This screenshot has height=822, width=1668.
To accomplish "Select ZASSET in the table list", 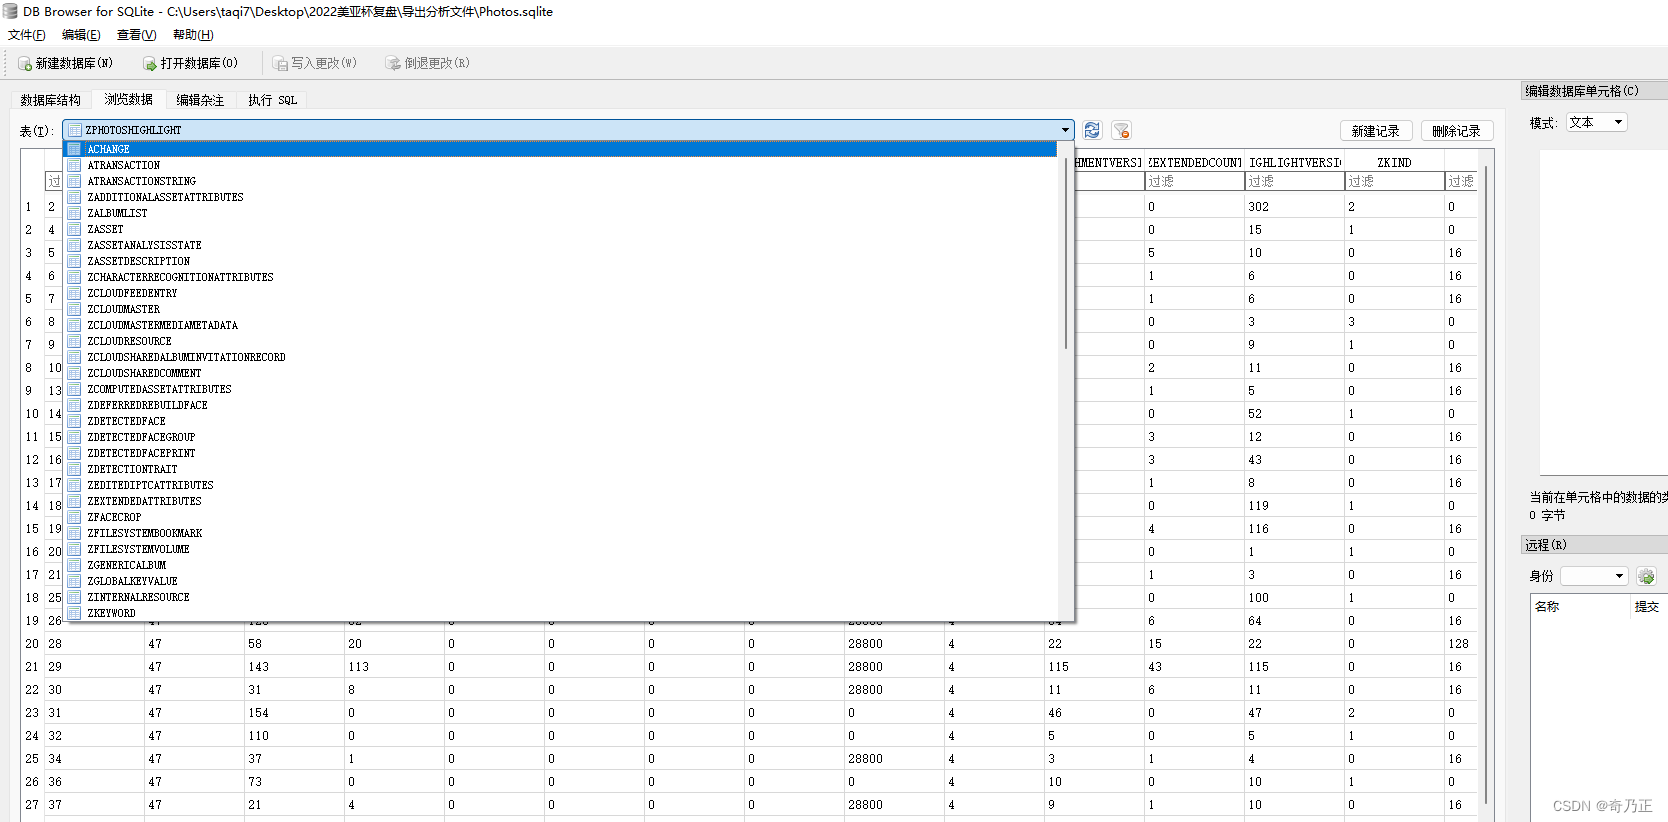I will coord(561,229).
